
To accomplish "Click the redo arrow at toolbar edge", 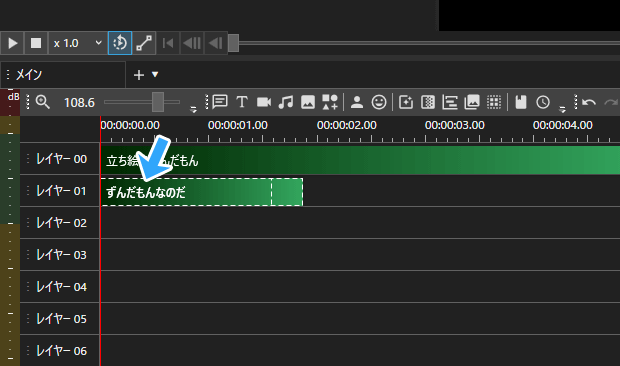I will (611, 102).
